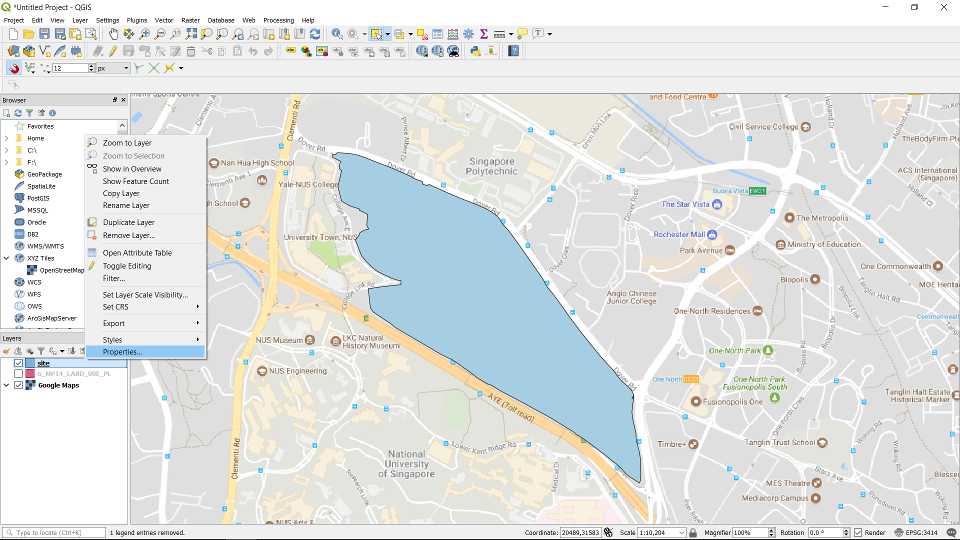This screenshot has width=960, height=540.
Task: Enable the G_MP14_LAND_USE_PL layer checkbox
Action: (x=18, y=374)
